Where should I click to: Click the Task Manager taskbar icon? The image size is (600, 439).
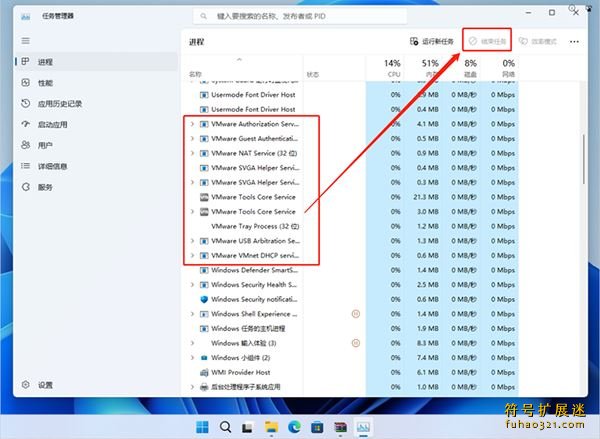363,426
